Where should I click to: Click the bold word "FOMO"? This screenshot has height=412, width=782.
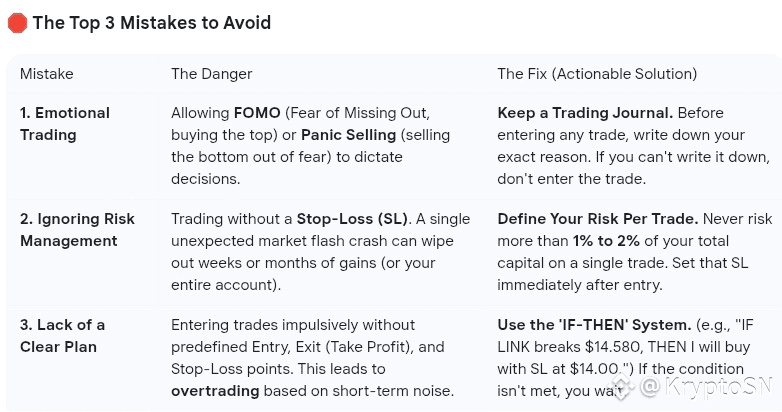[257, 113]
